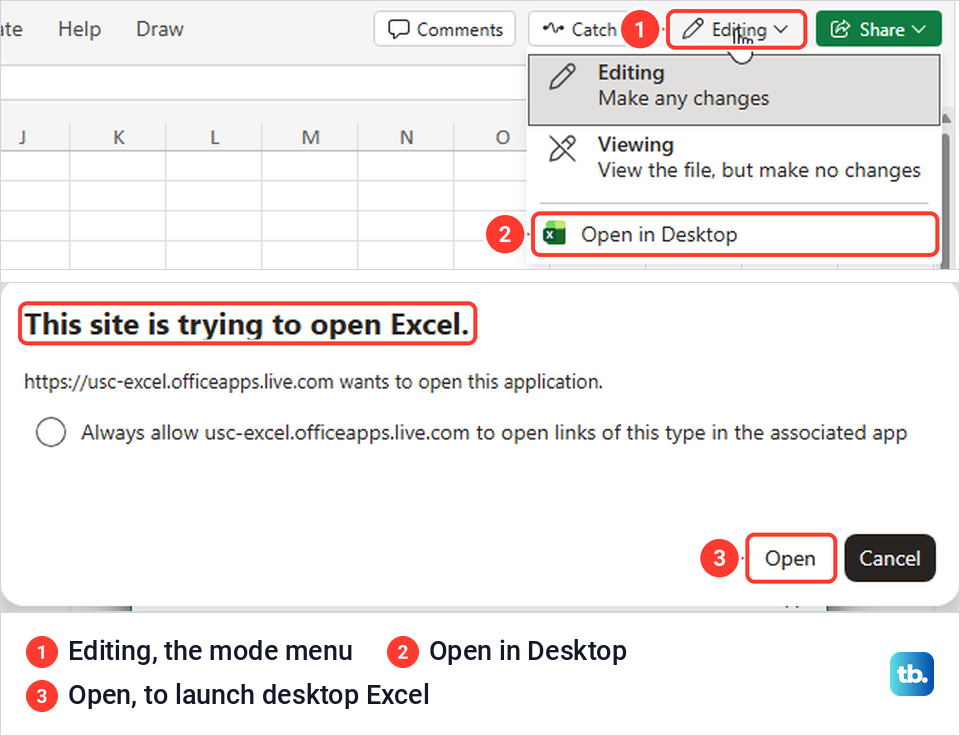Select Open in Desktop menu entry
This screenshot has height=736, width=960.
tap(734, 234)
